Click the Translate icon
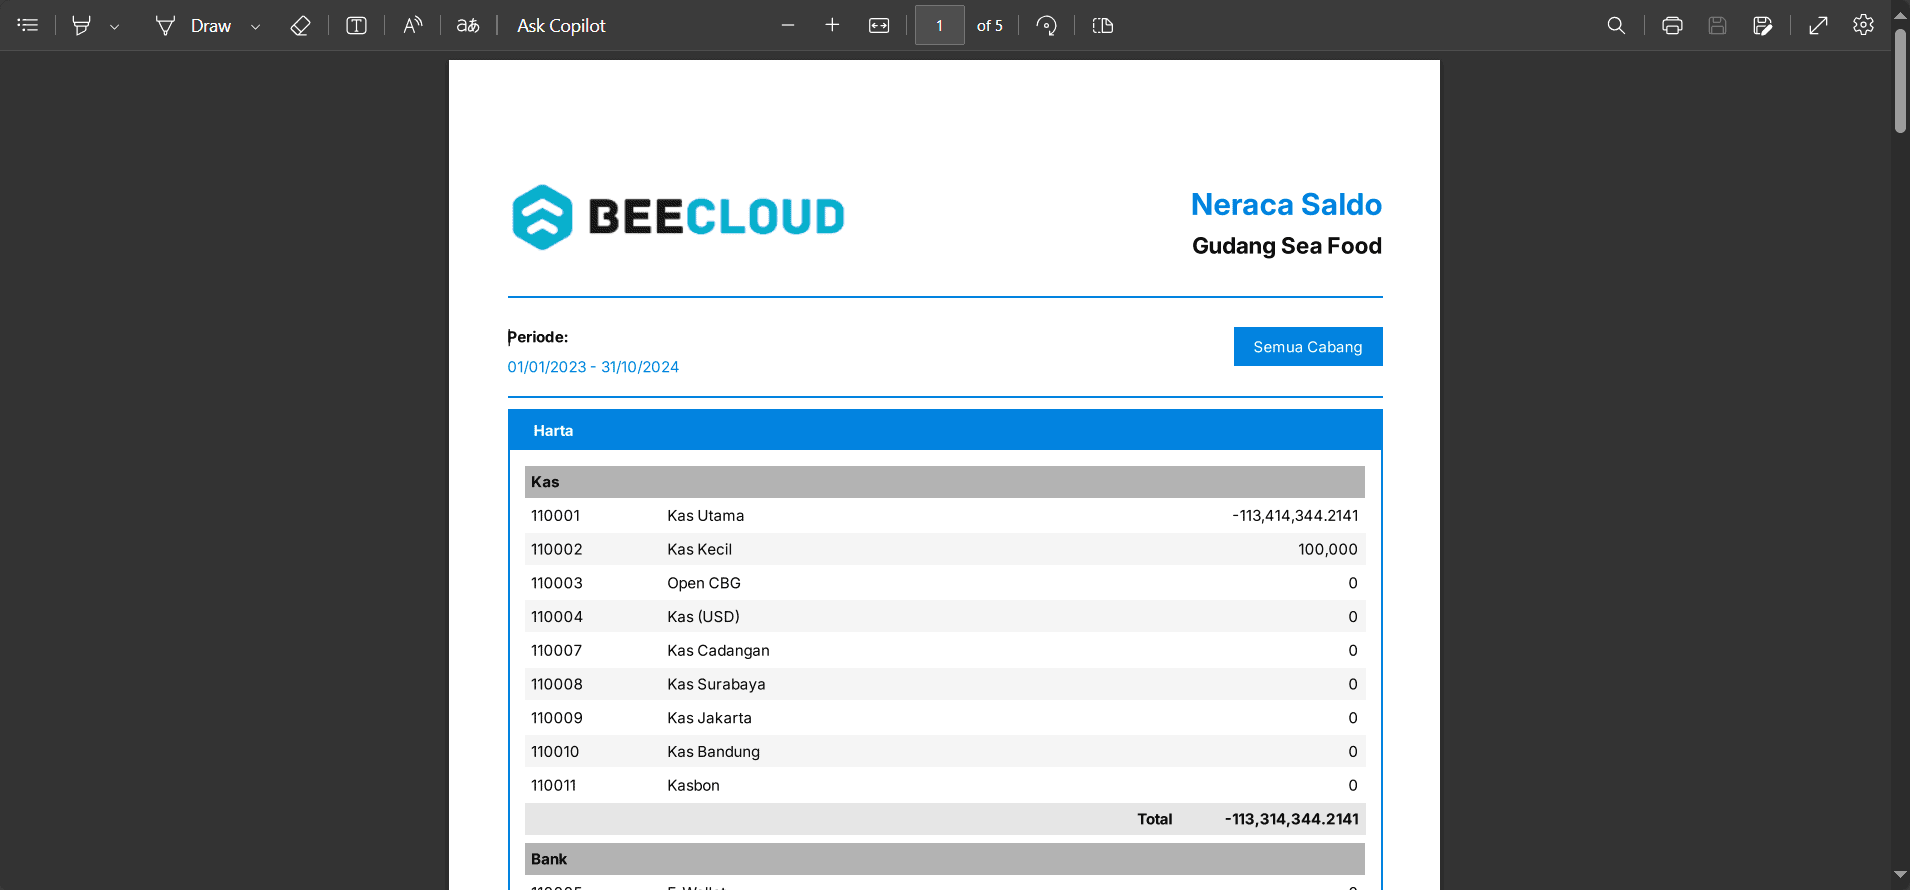 click(468, 25)
